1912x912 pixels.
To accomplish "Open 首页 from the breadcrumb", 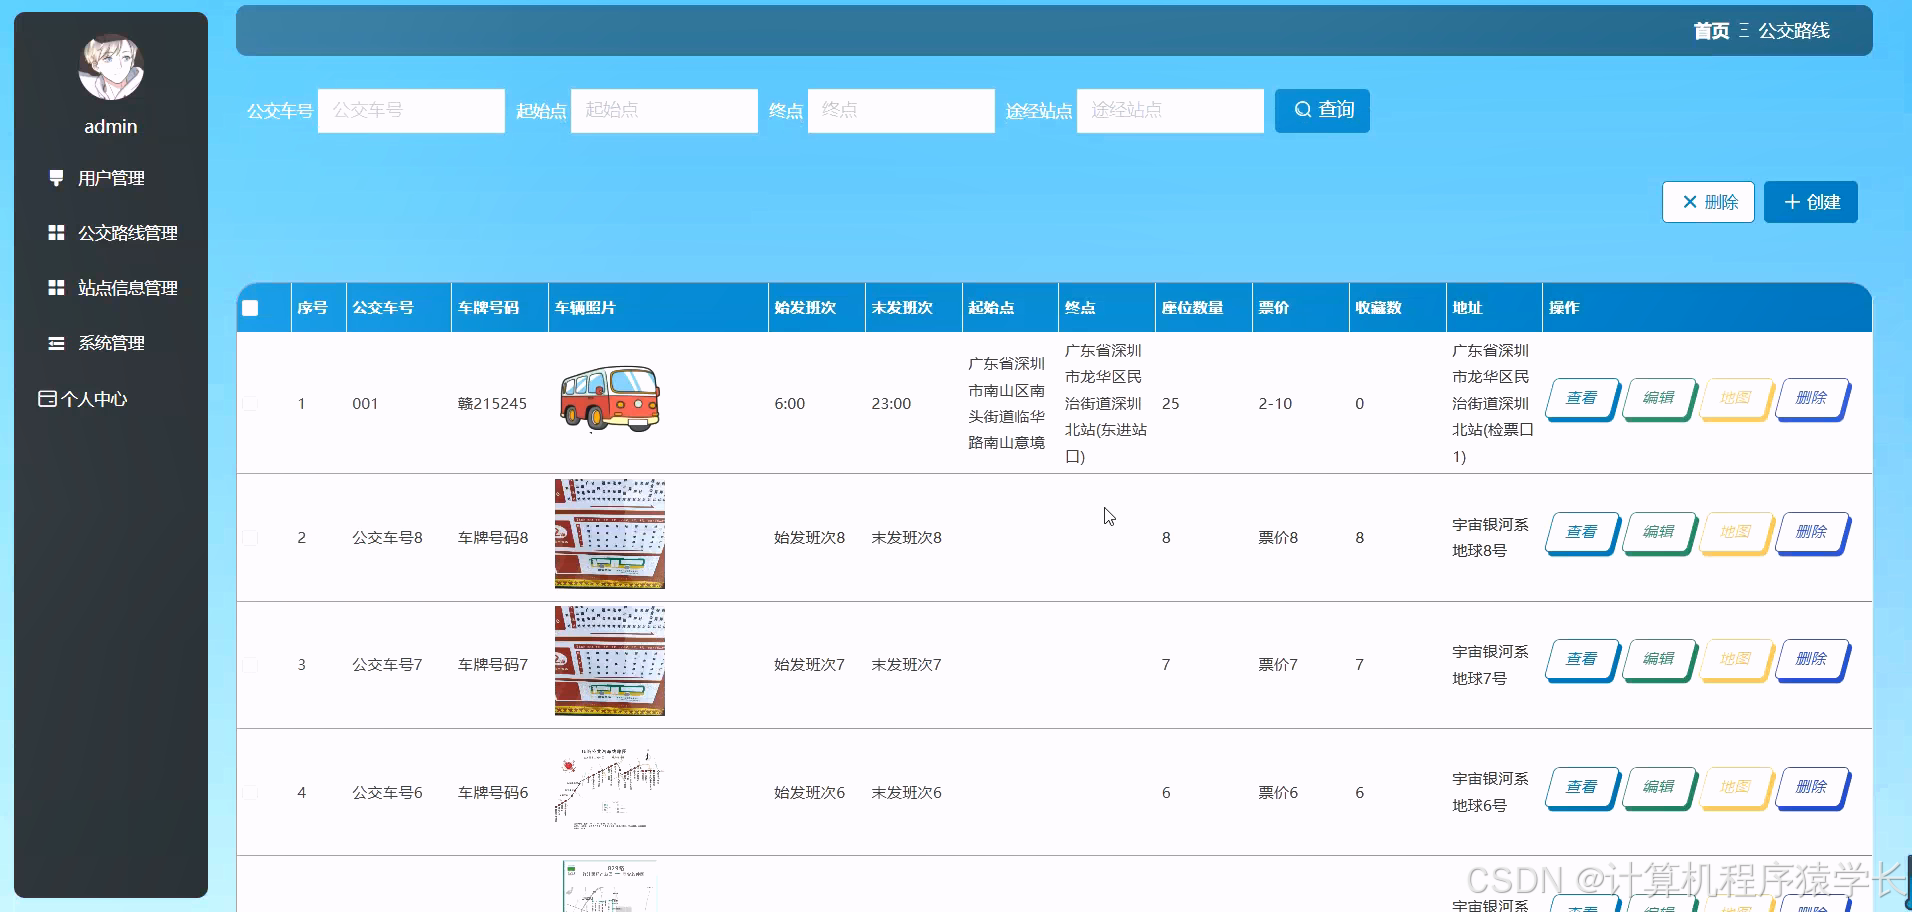I will pyautogui.click(x=1711, y=31).
